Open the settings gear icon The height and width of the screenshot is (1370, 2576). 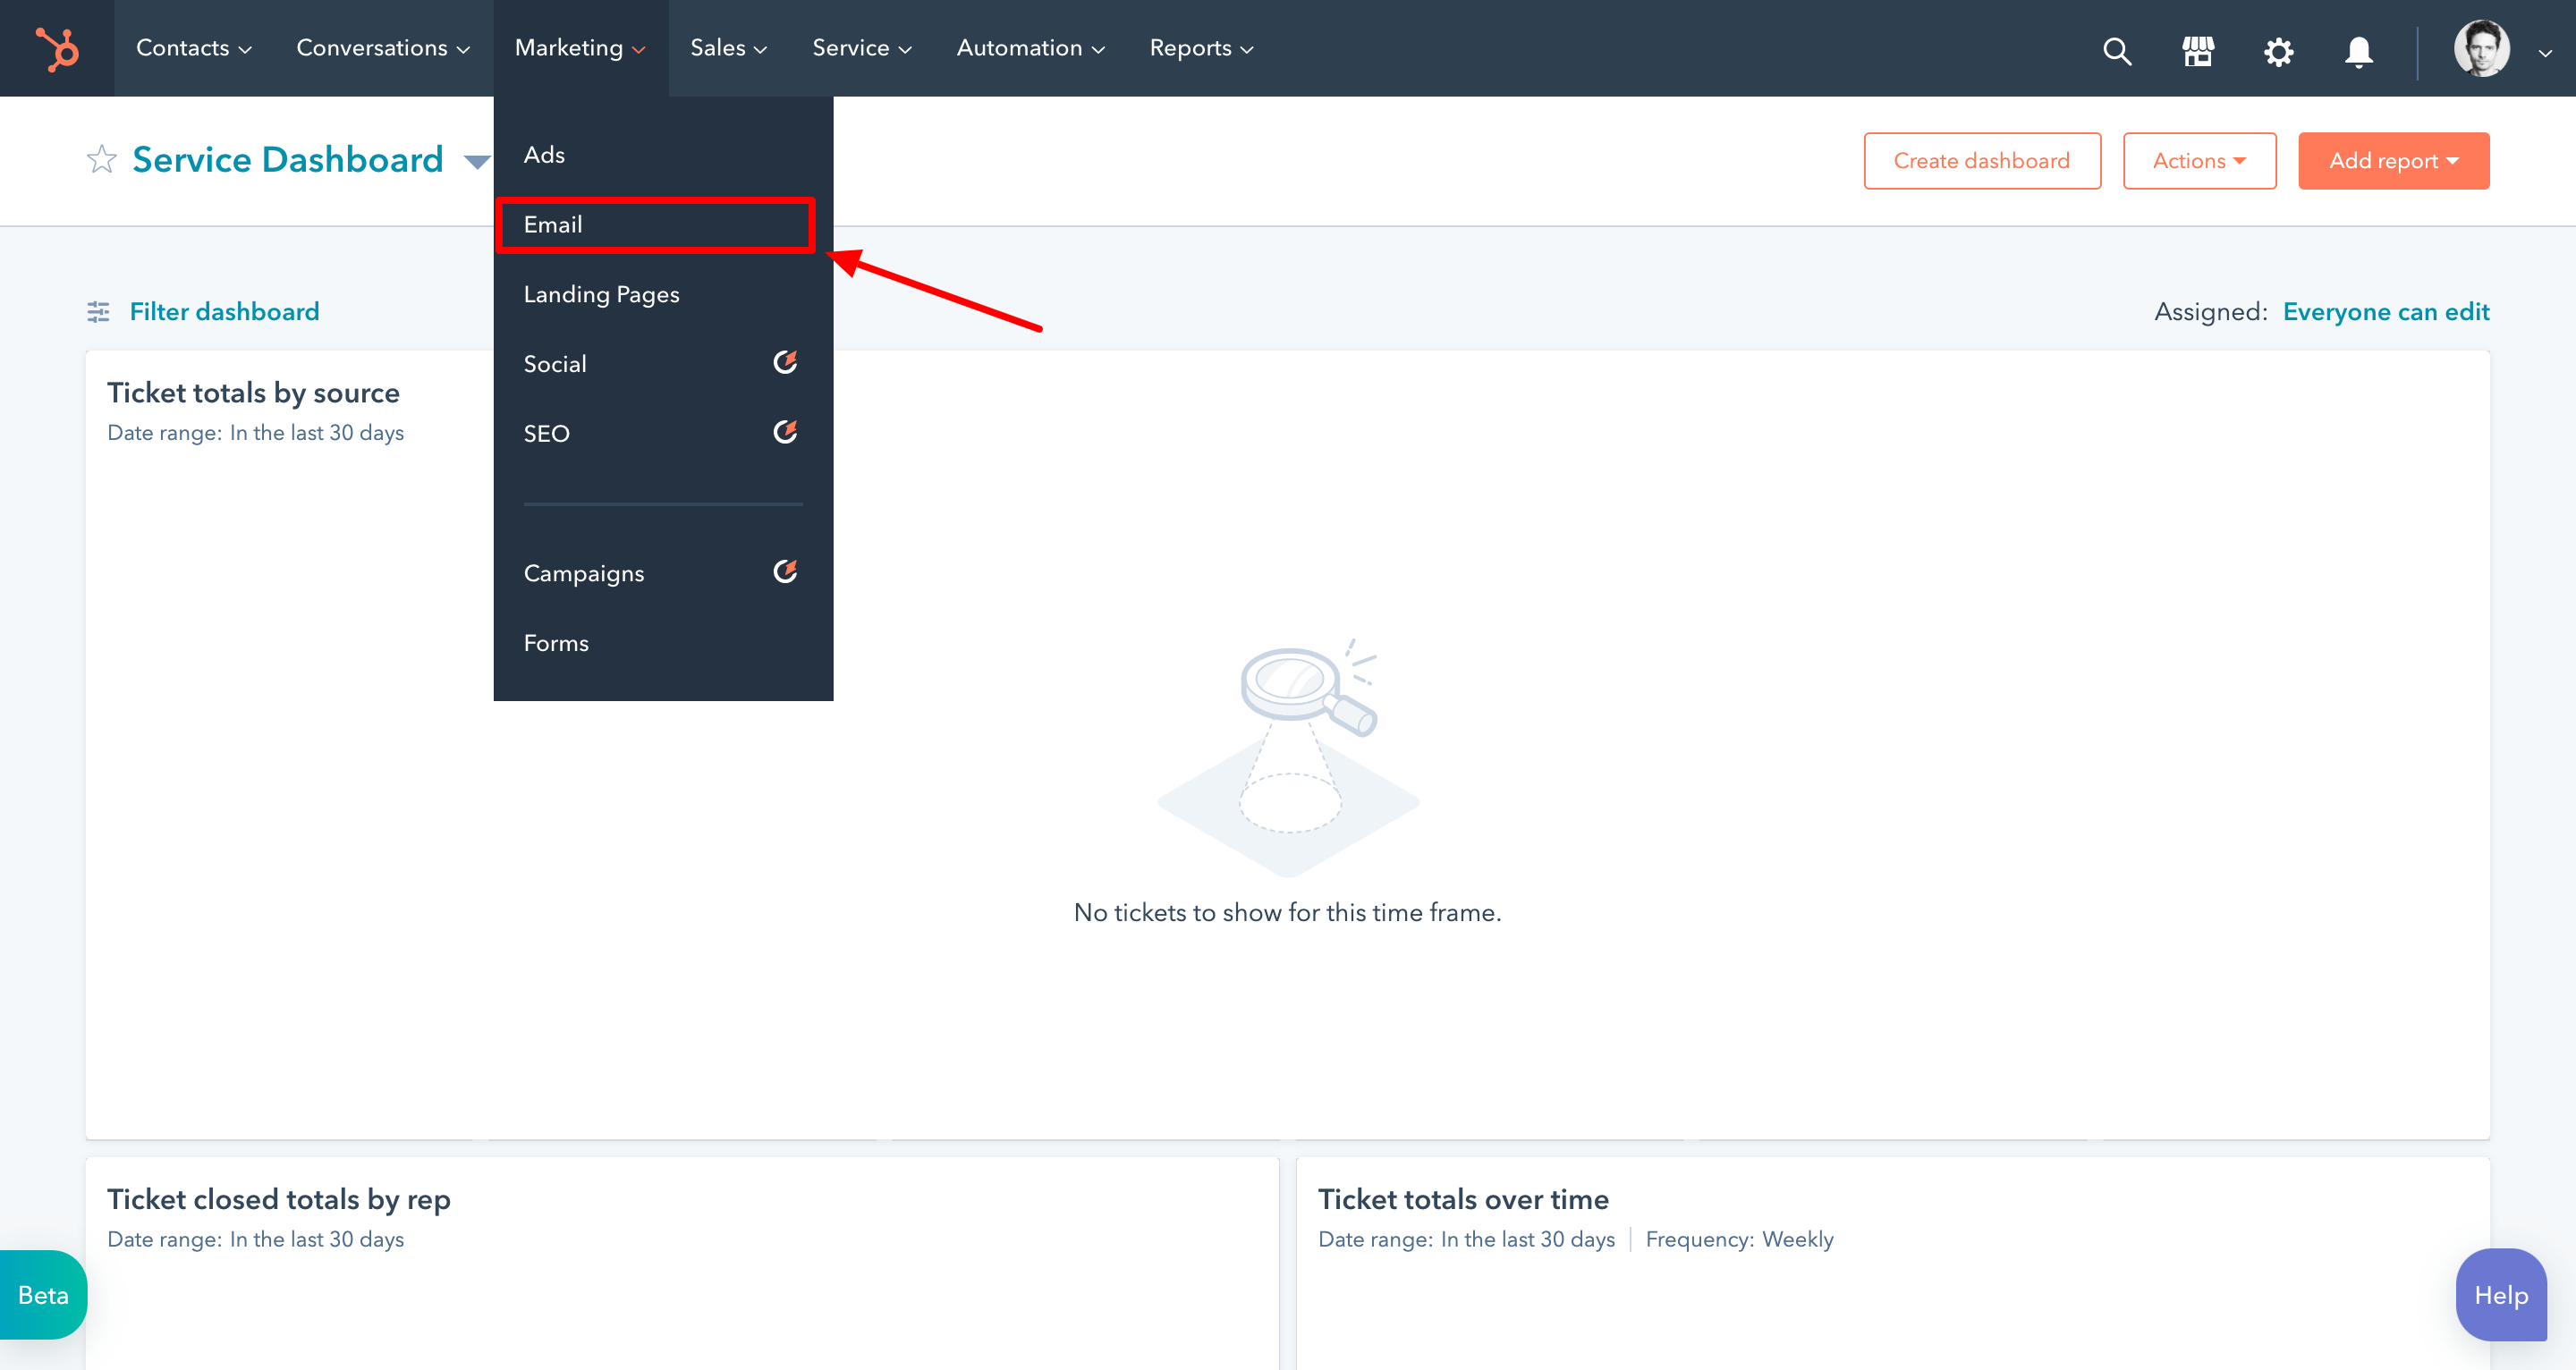[2278, 50]
